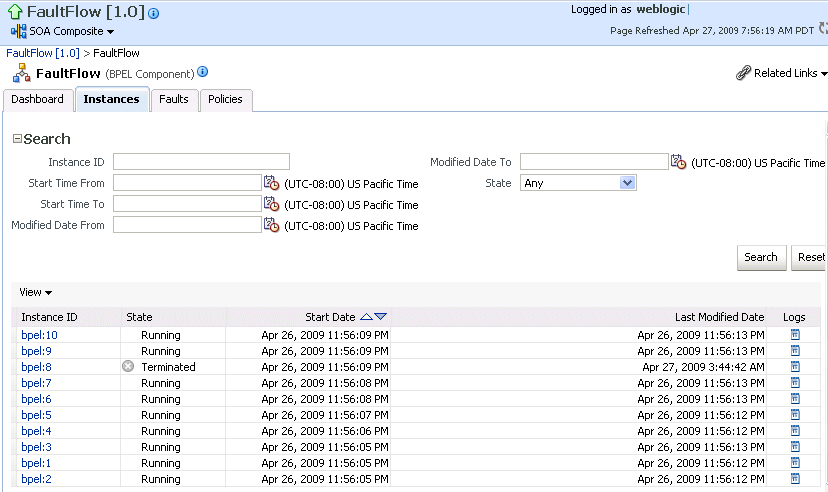The image size is (828, 492).
Task: Click the Terminated status icon for bpel:8
Action: (128, 366)
